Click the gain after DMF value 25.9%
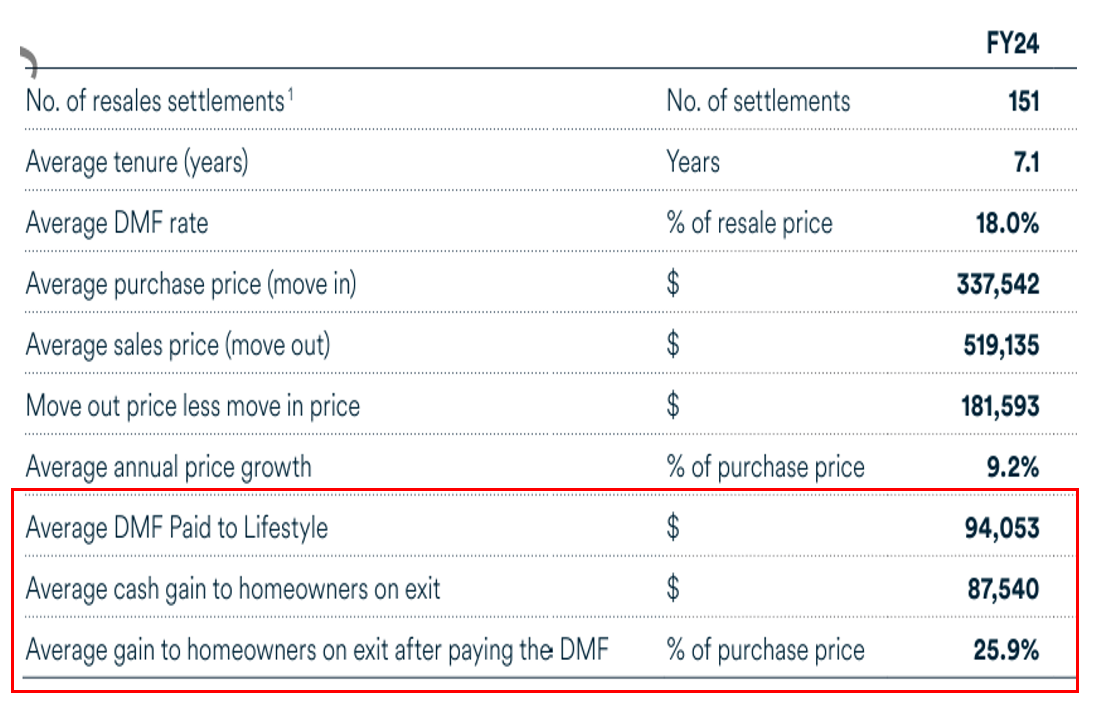 point(1006,650)
